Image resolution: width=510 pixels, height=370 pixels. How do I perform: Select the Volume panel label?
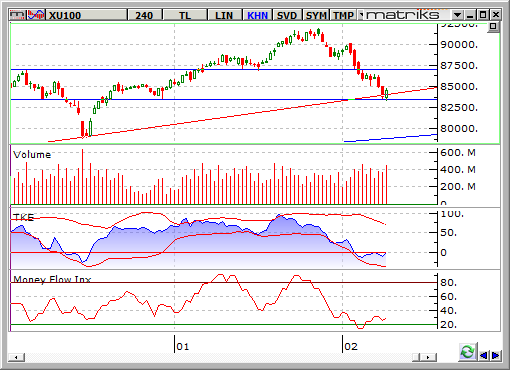(32, 155)
